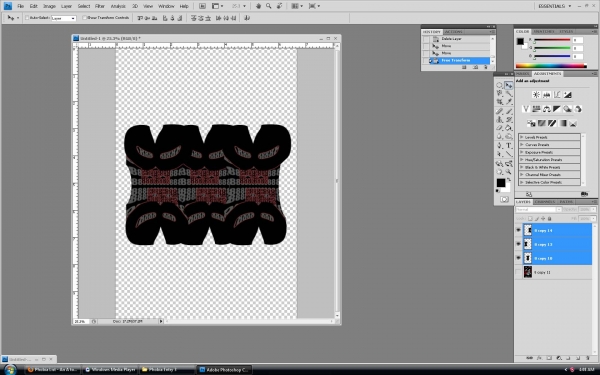Tick Show Transform Controls checkbox
This screenshot has height=375, width=600.
[85, 18]
